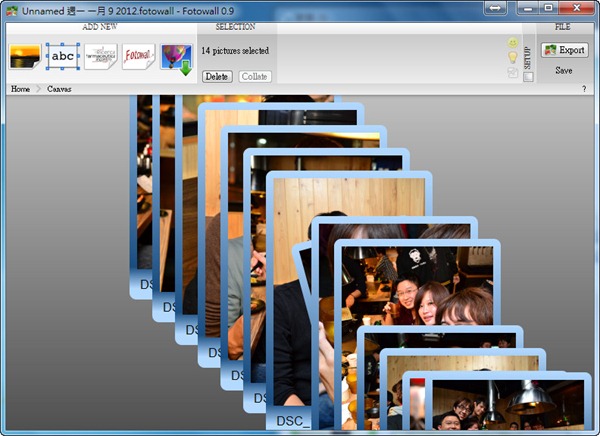This screenshot has width=600, height=436.
Task: Add a word cloud item
Action: pos(101,57)
